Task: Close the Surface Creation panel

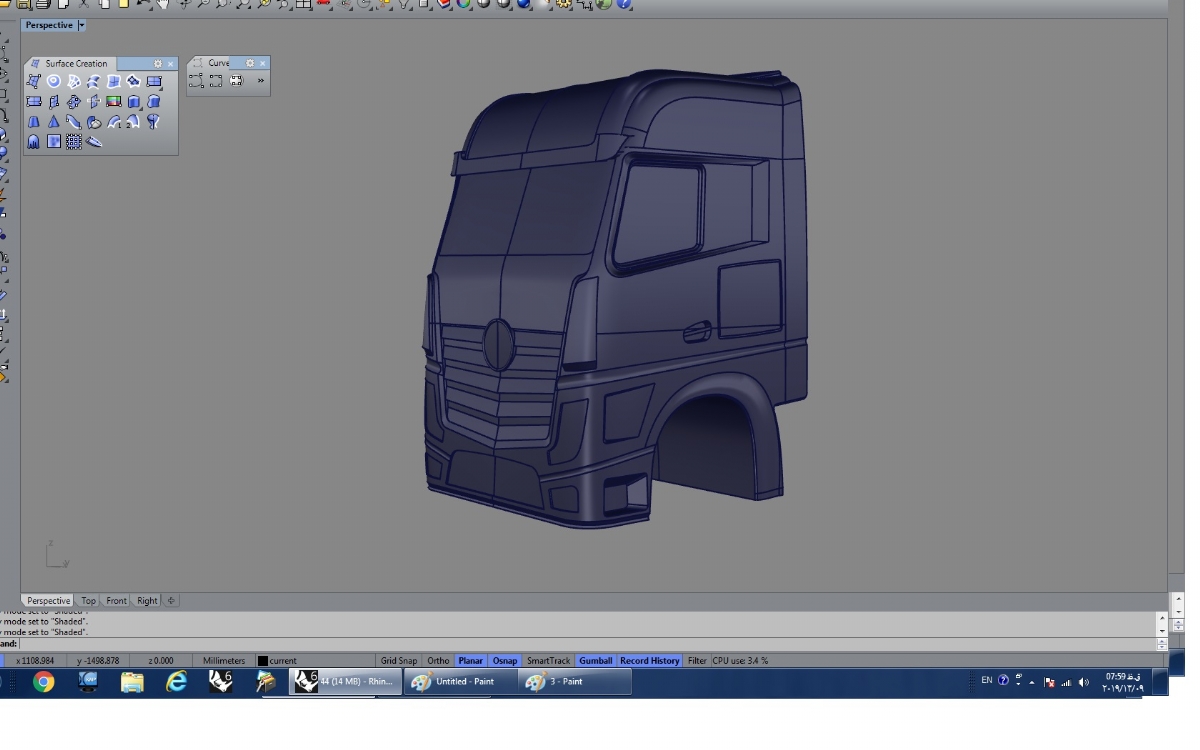Action: 171,64
